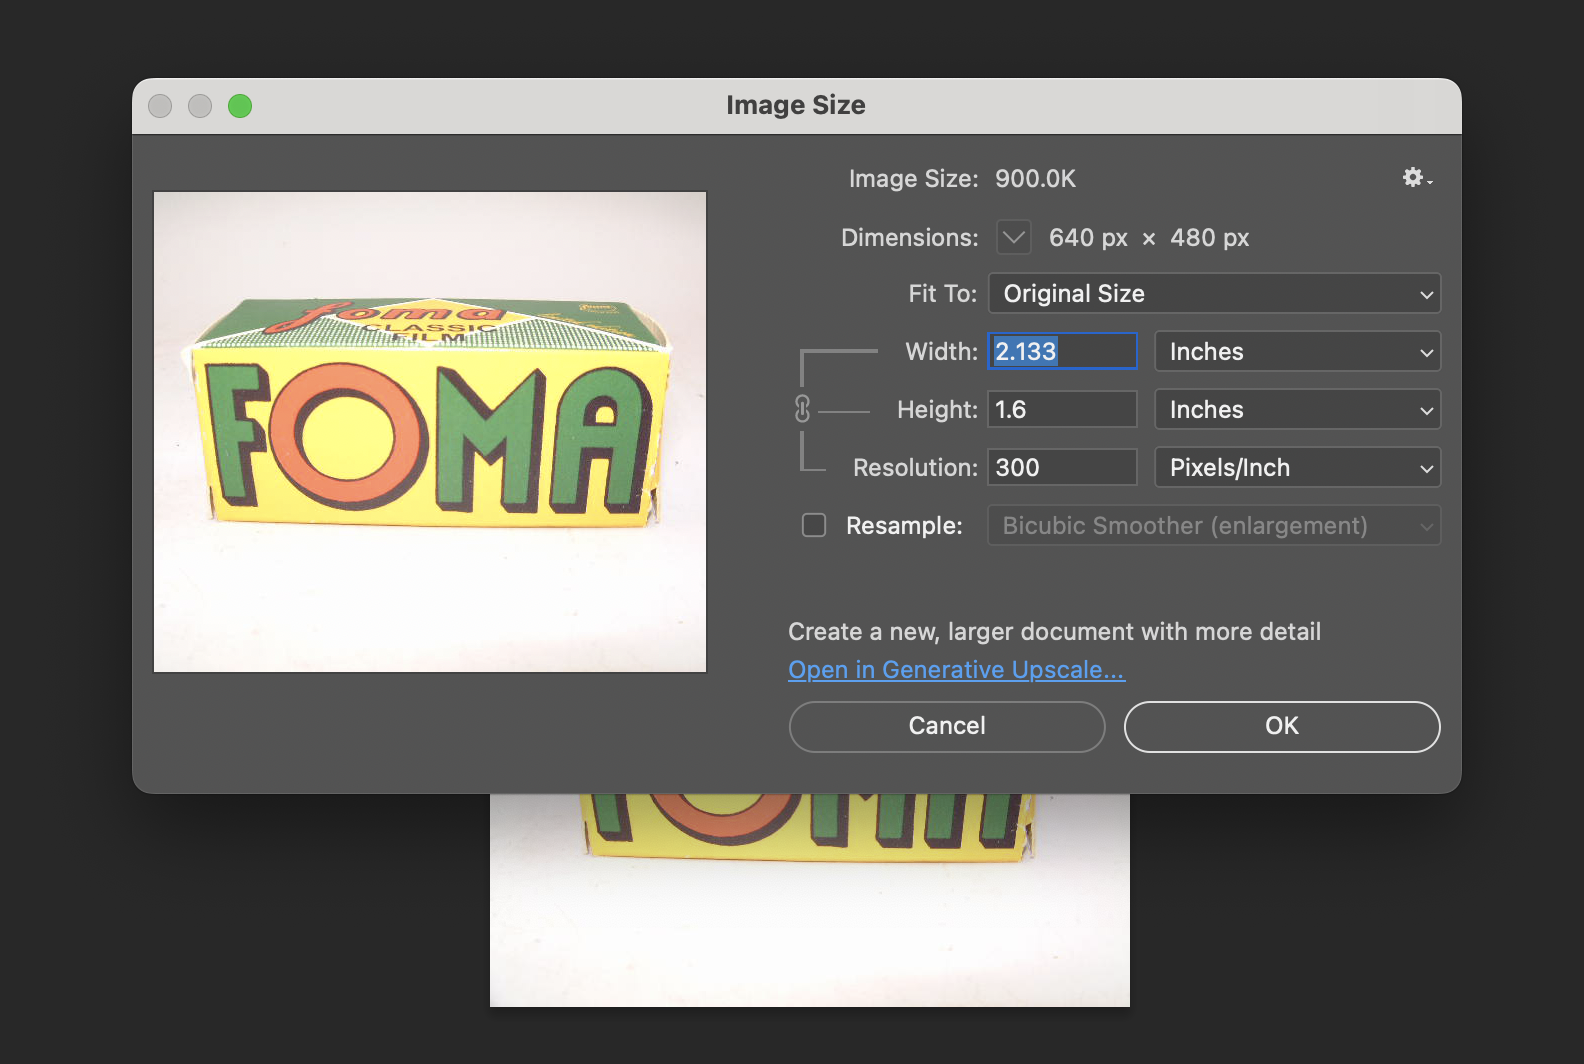This screenshot has width=1584, height=1064.
Task: Expand the Dimensions units chevron
Action: coord(1014,237)
